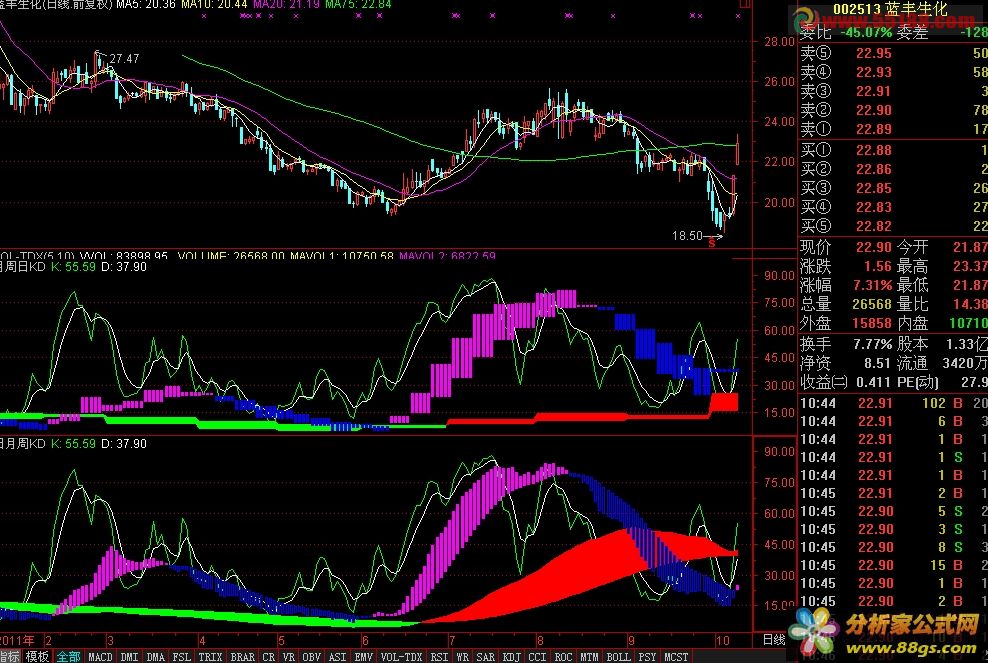Select the 全部 indicator category tab
Viewport: 988px width, 663px height.
pos(69,656)
